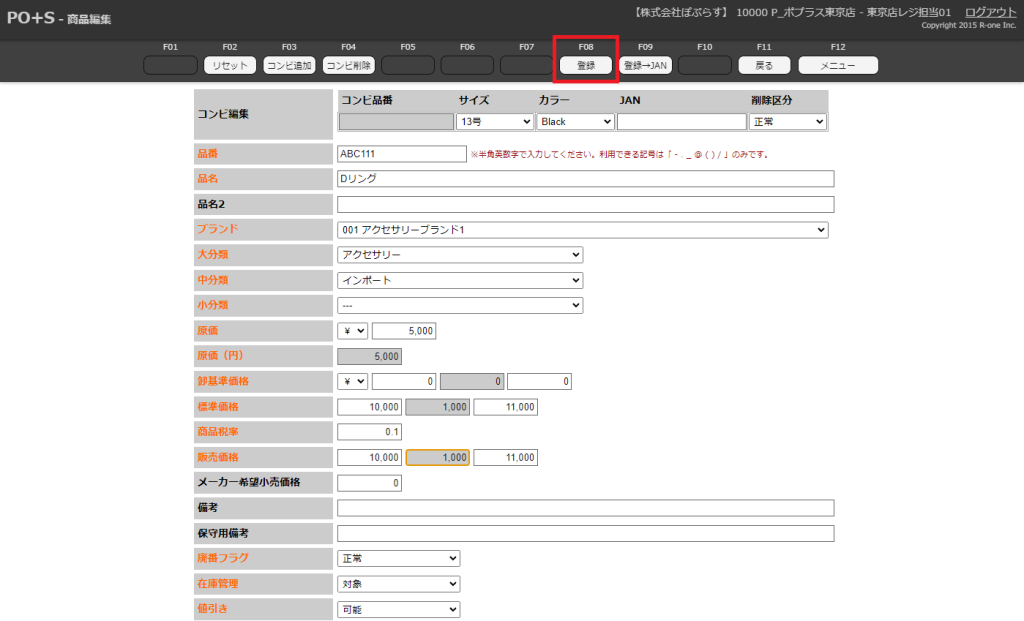Click the コンビ追加 button
Viewport: 1024px width, 621px height.
(x=289, y=65)
